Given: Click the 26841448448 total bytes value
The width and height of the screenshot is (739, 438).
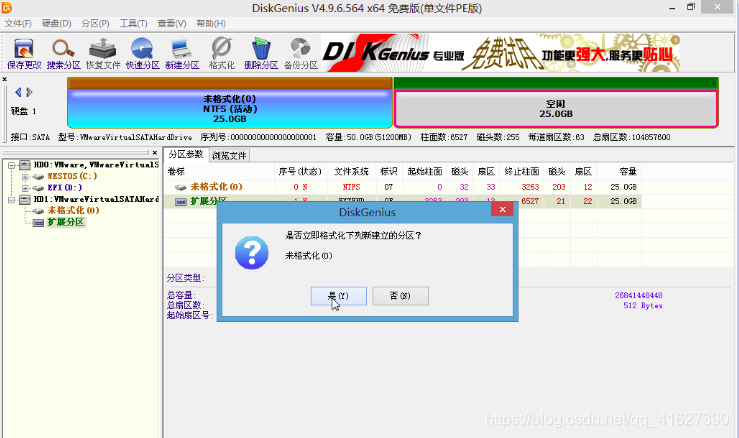Looking at the screenshot, I should 638,295.
